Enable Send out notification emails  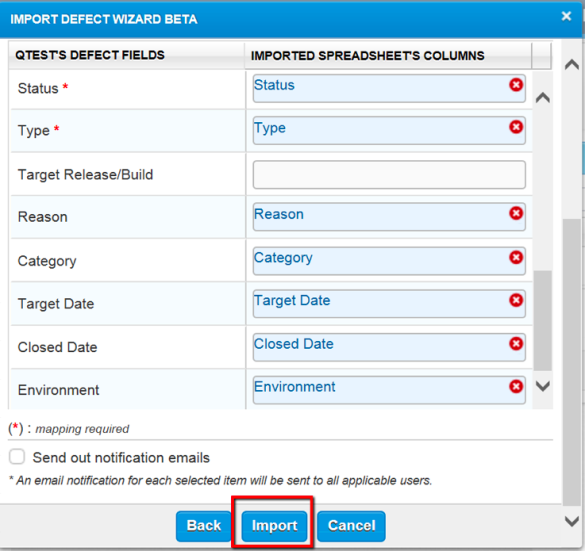(x=17, y=457)
